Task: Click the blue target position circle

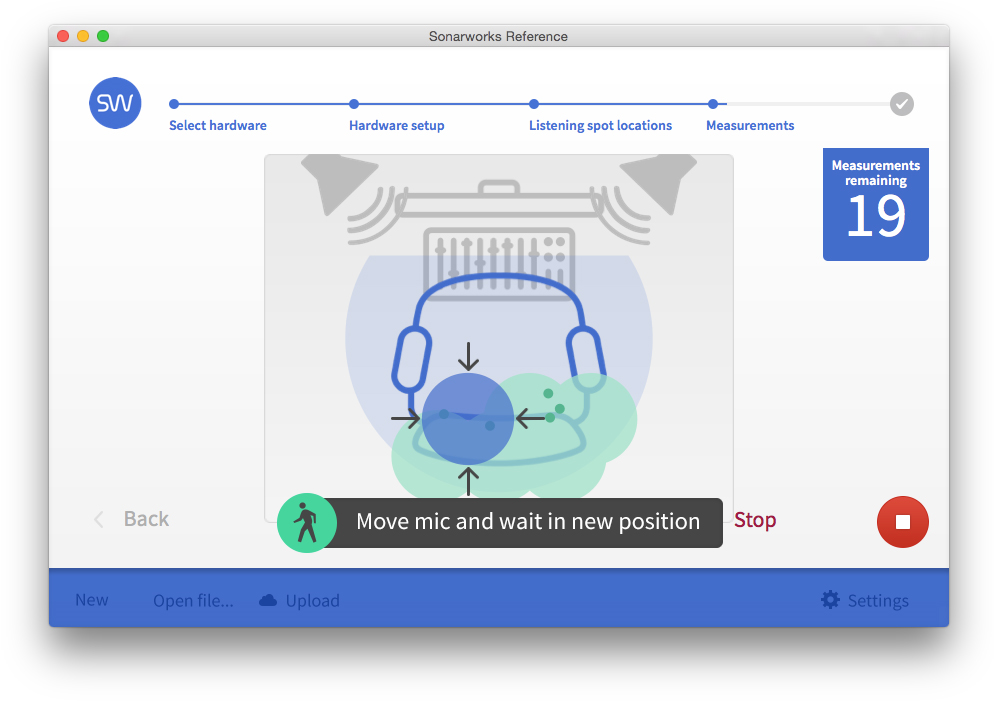Action: [468, 418]
